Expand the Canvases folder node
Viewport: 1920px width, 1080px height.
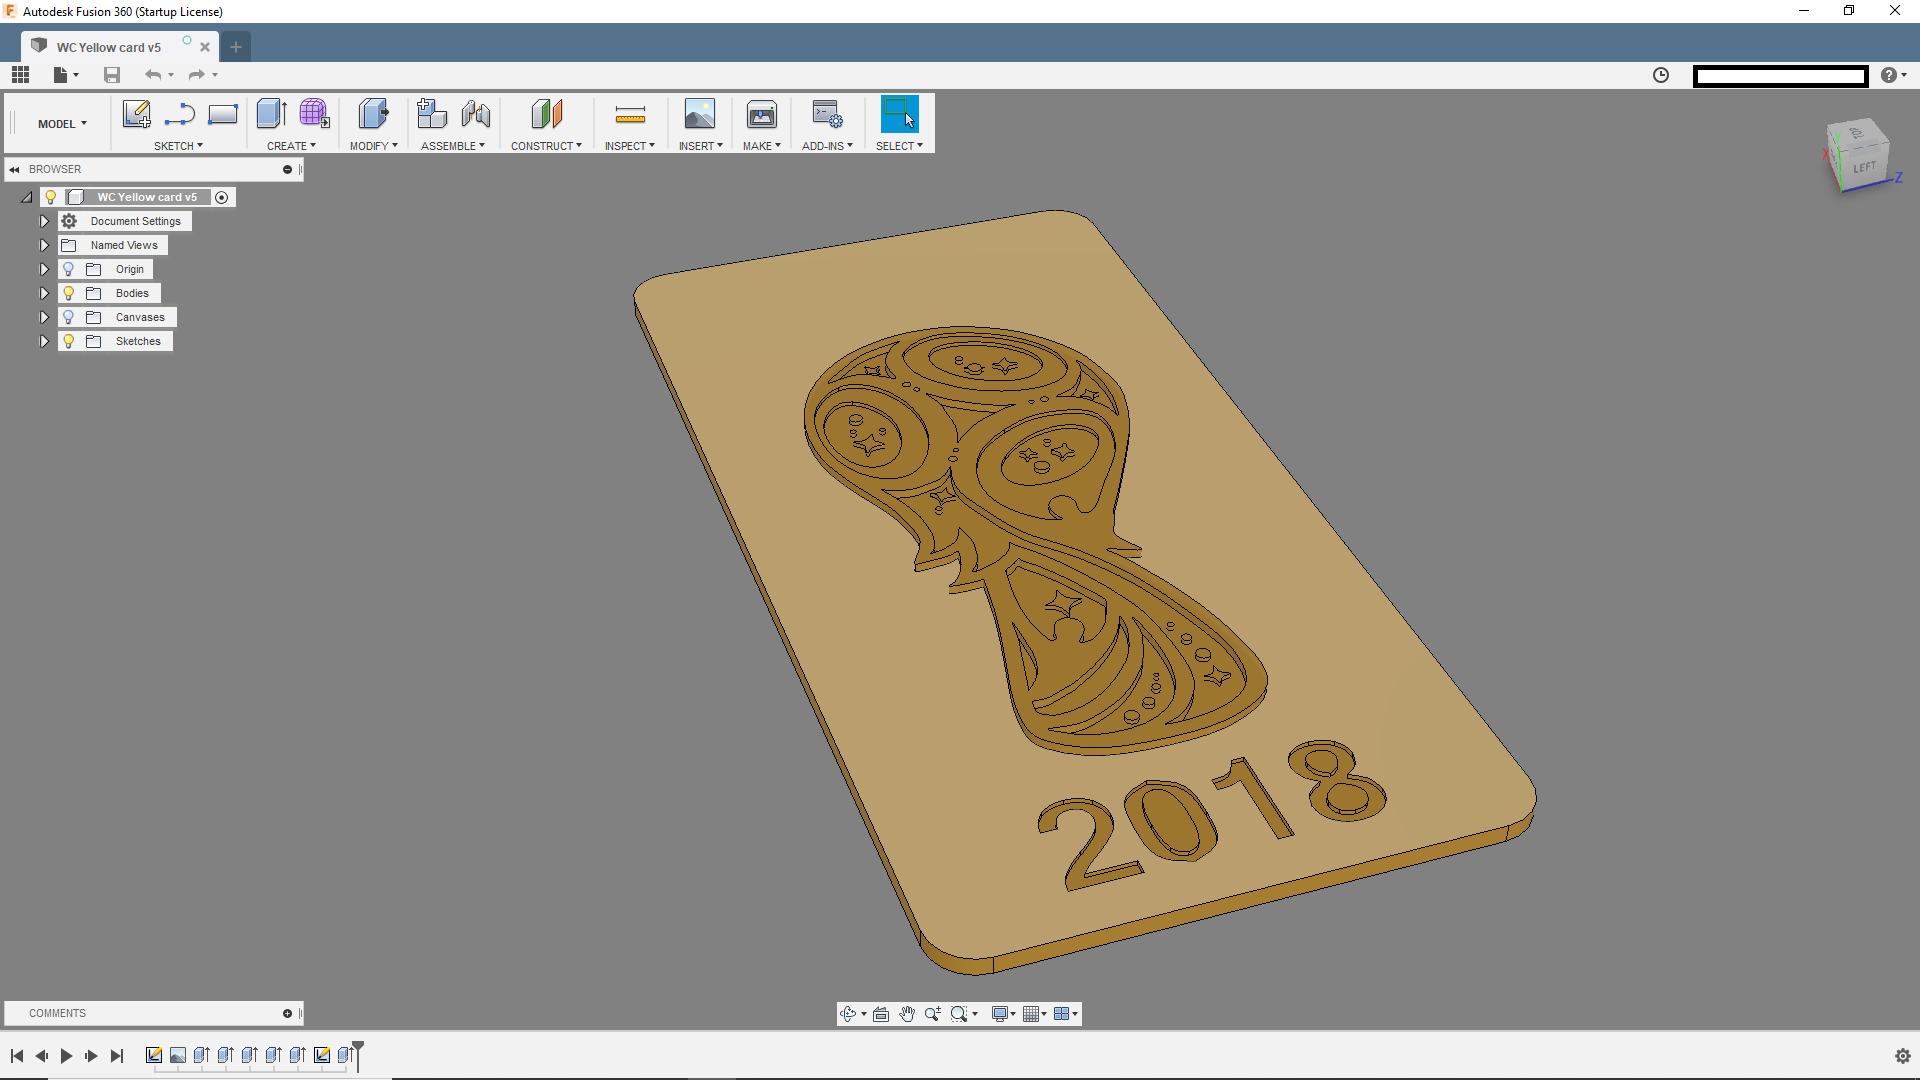44,317
